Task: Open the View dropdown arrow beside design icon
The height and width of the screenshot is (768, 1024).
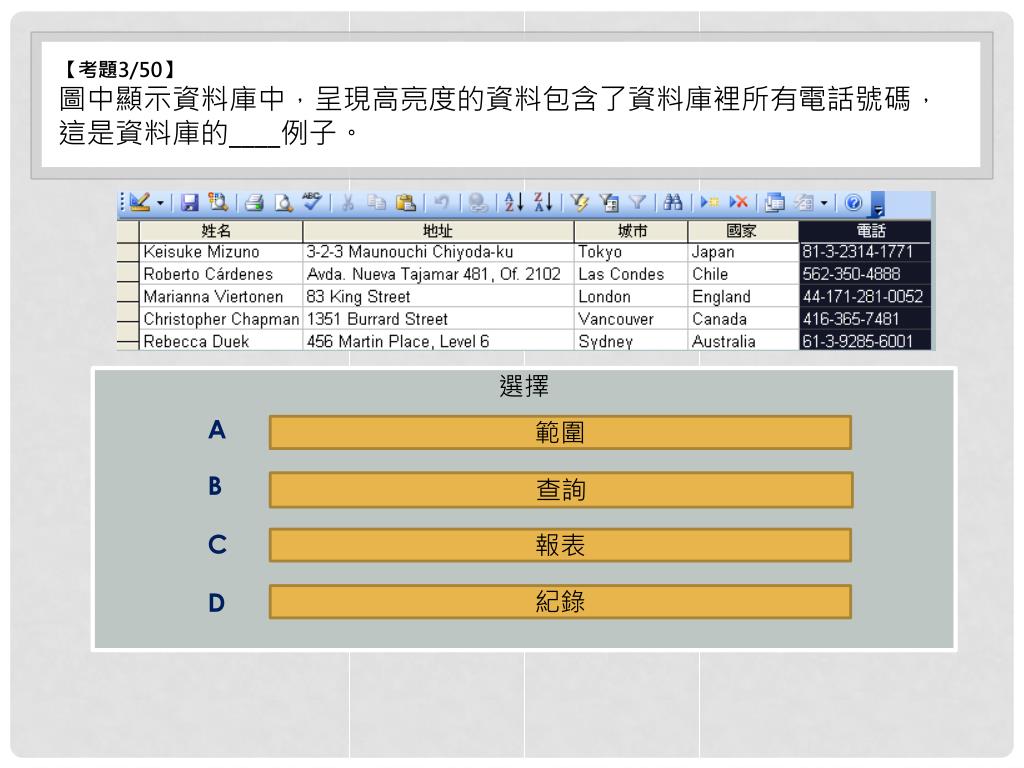Action: (160, 203)
